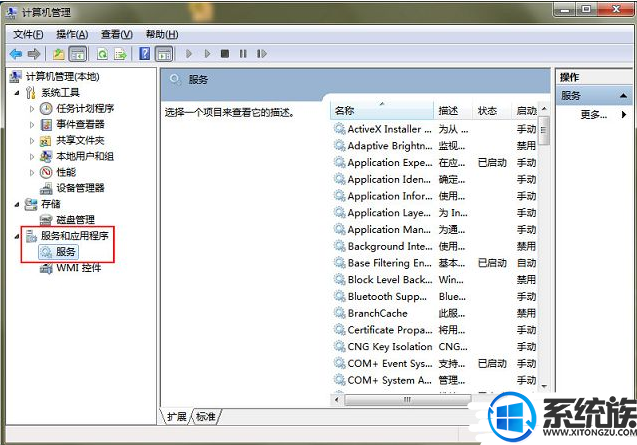Expand the 本地用户和组 node arrow

[32, 156]
